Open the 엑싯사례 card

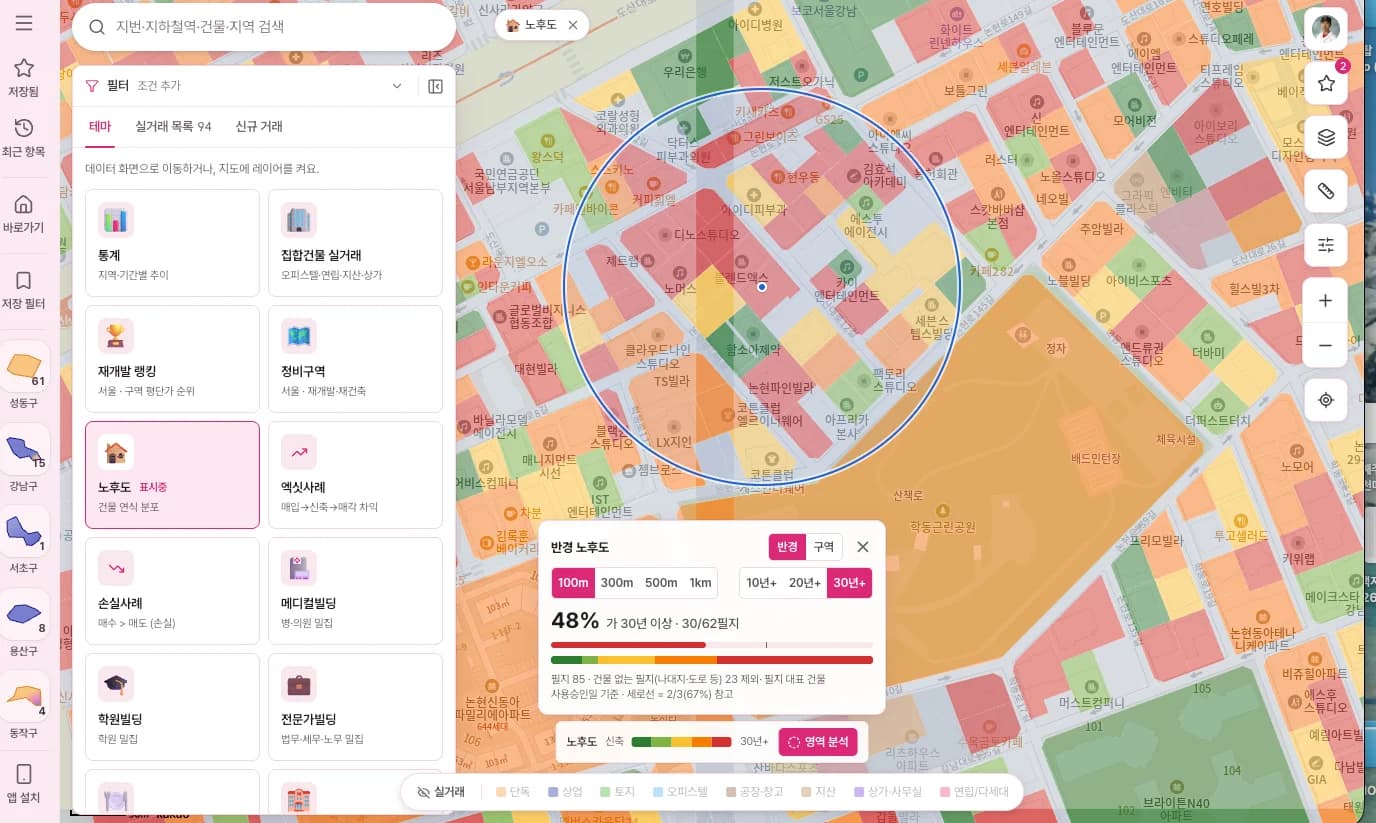pos(355,475)
